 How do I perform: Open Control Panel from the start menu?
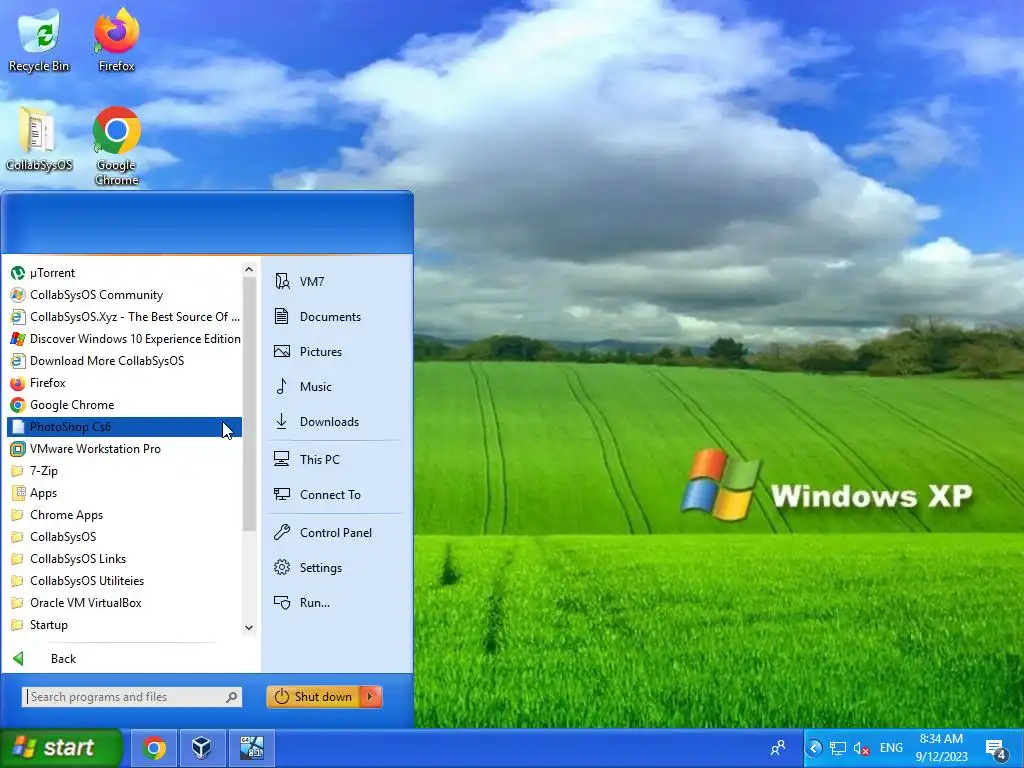pos(336,533)
